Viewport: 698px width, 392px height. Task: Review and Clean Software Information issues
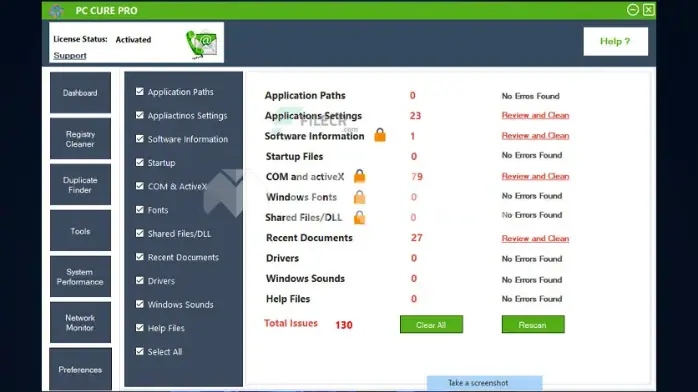(535, 136)
